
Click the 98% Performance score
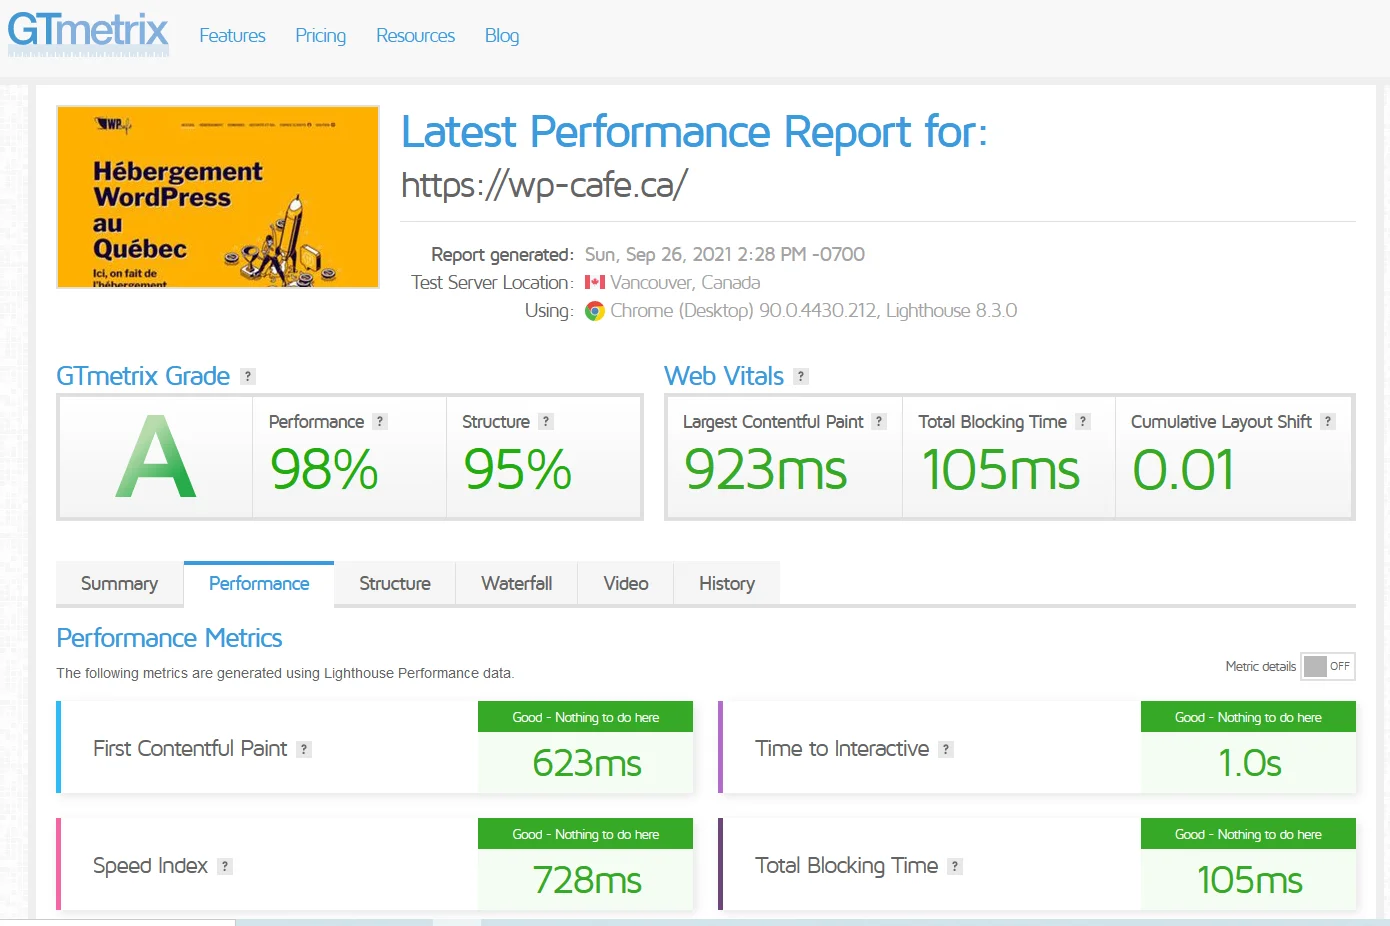click(324, 469)
